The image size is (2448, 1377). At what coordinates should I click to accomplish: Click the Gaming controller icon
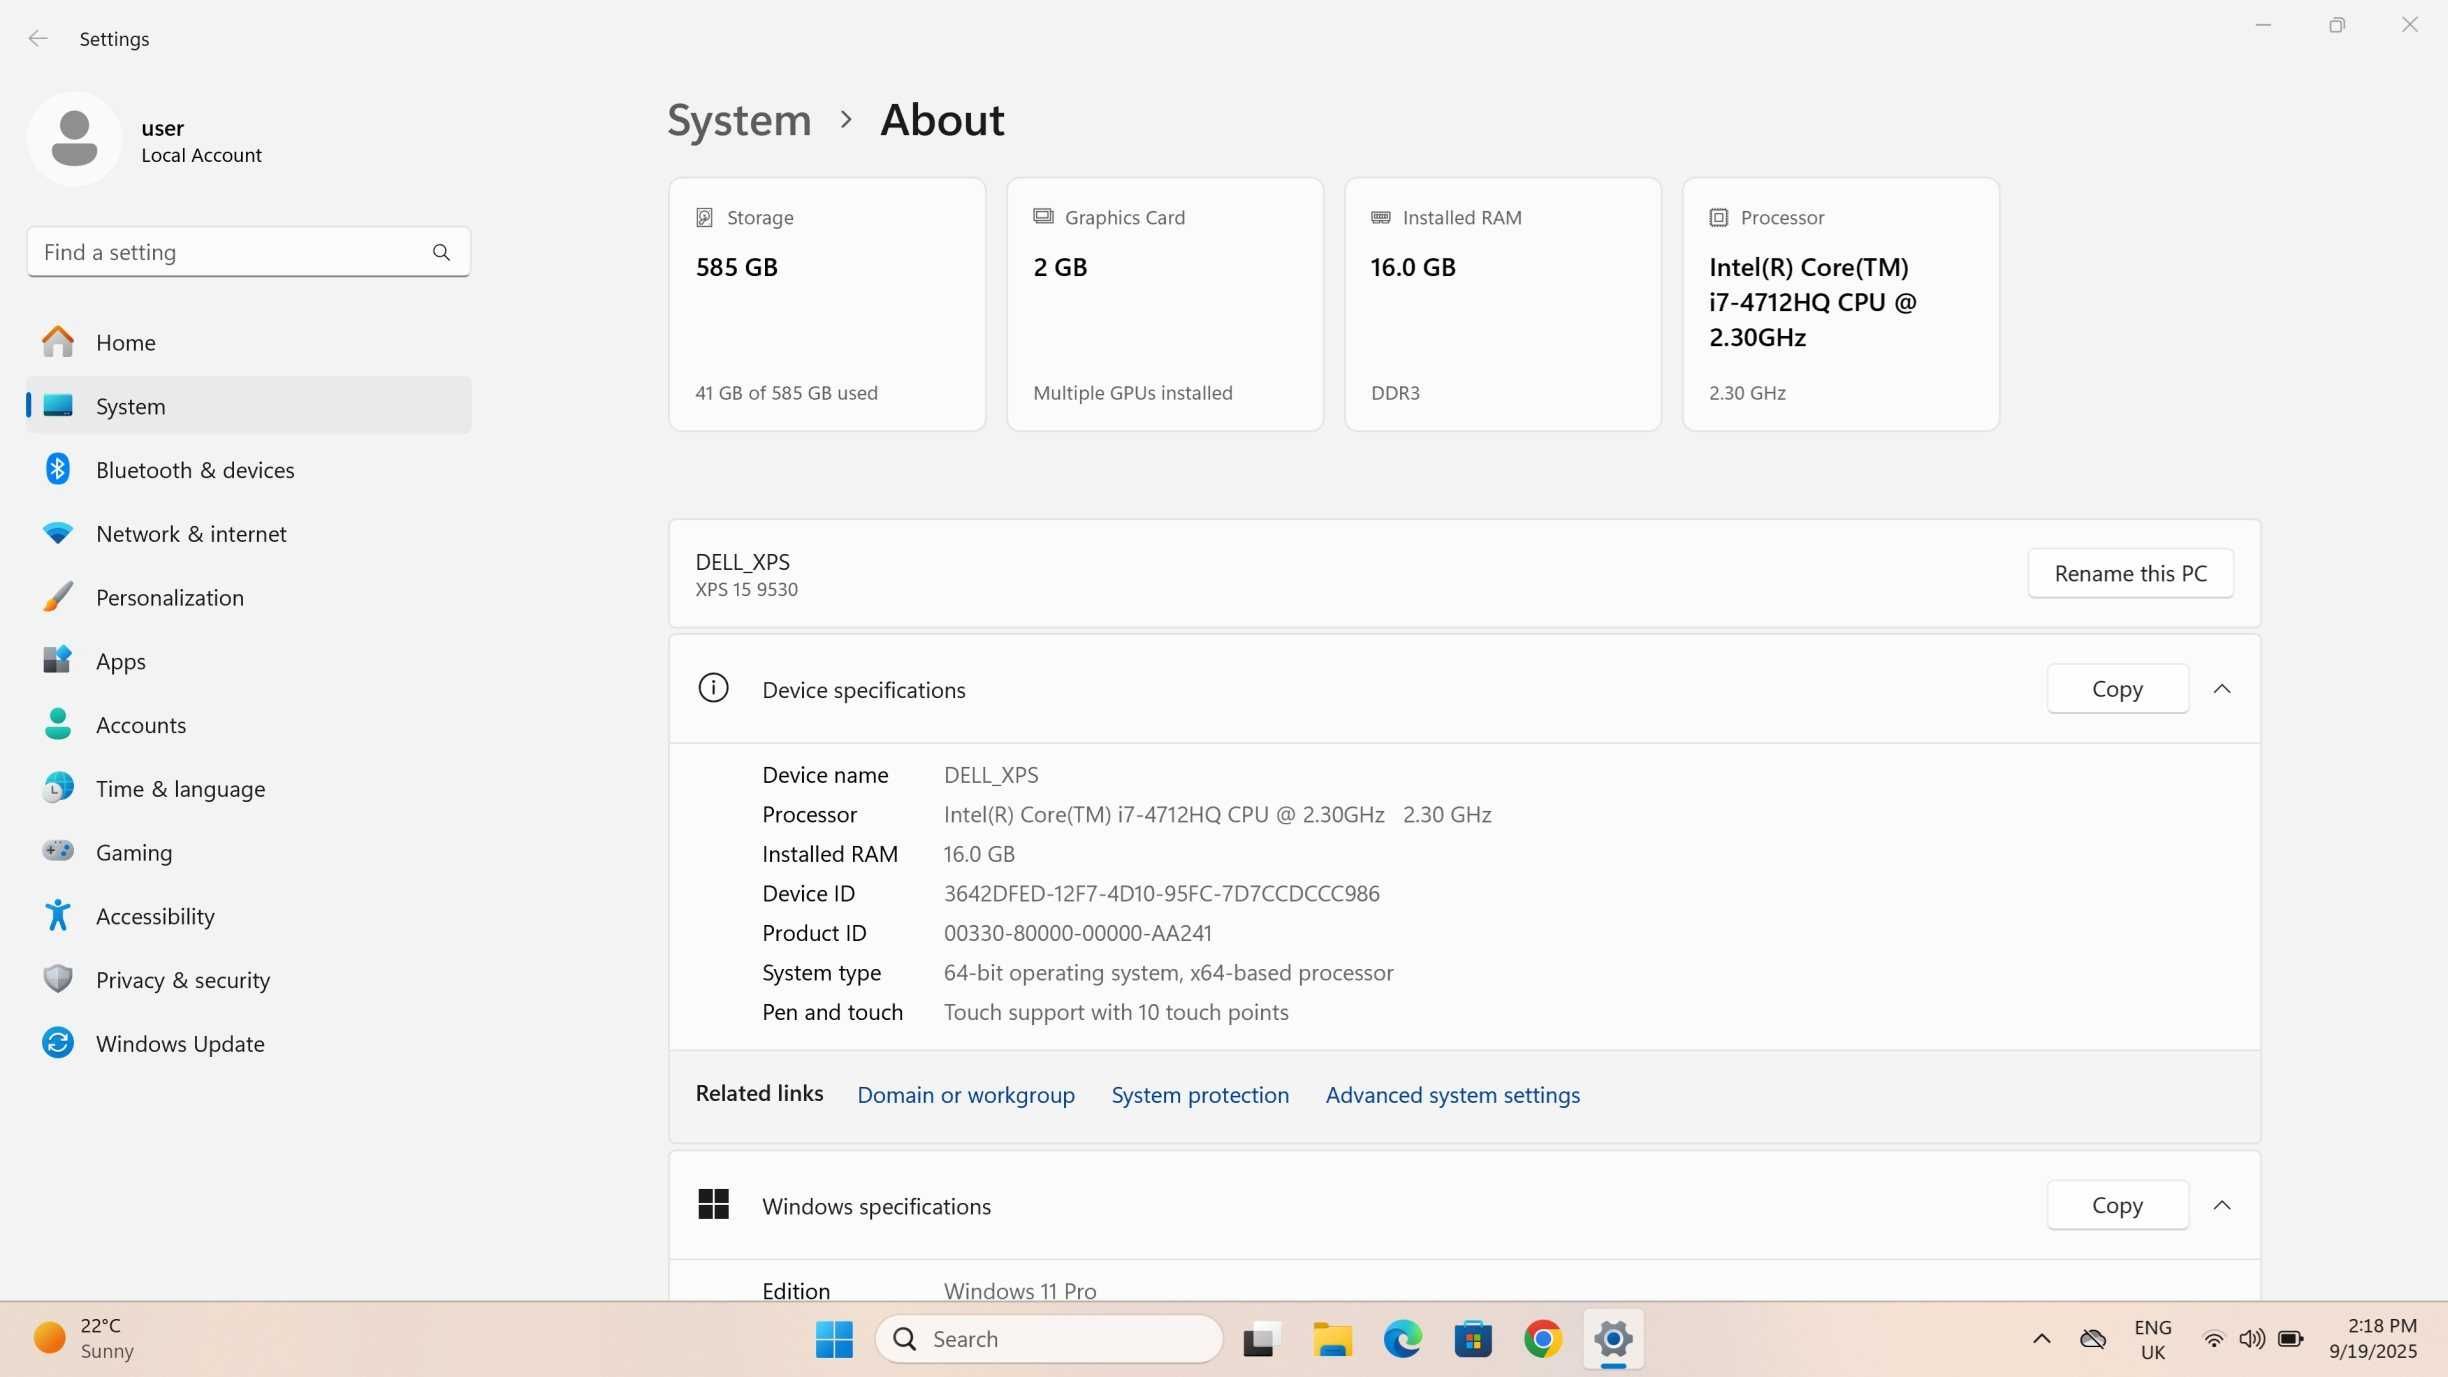(58, 851)
